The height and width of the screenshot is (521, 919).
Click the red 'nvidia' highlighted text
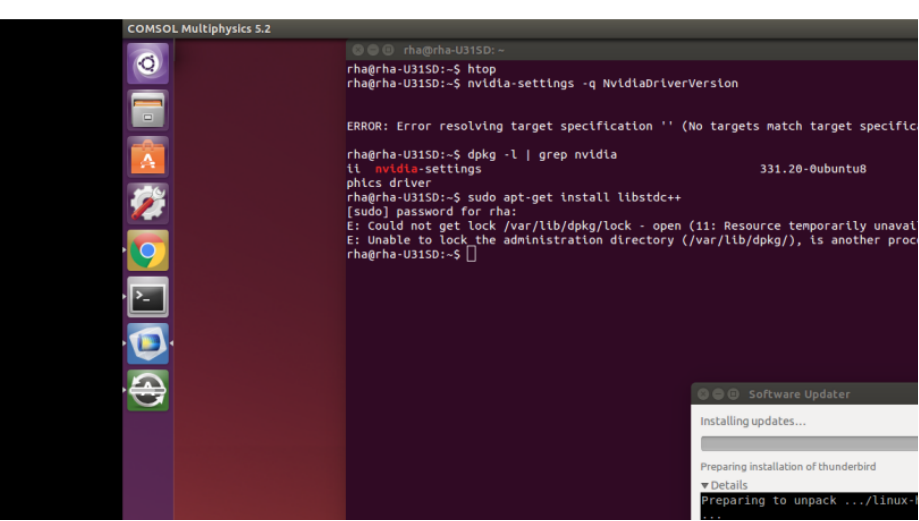click(x=397, y=169)
